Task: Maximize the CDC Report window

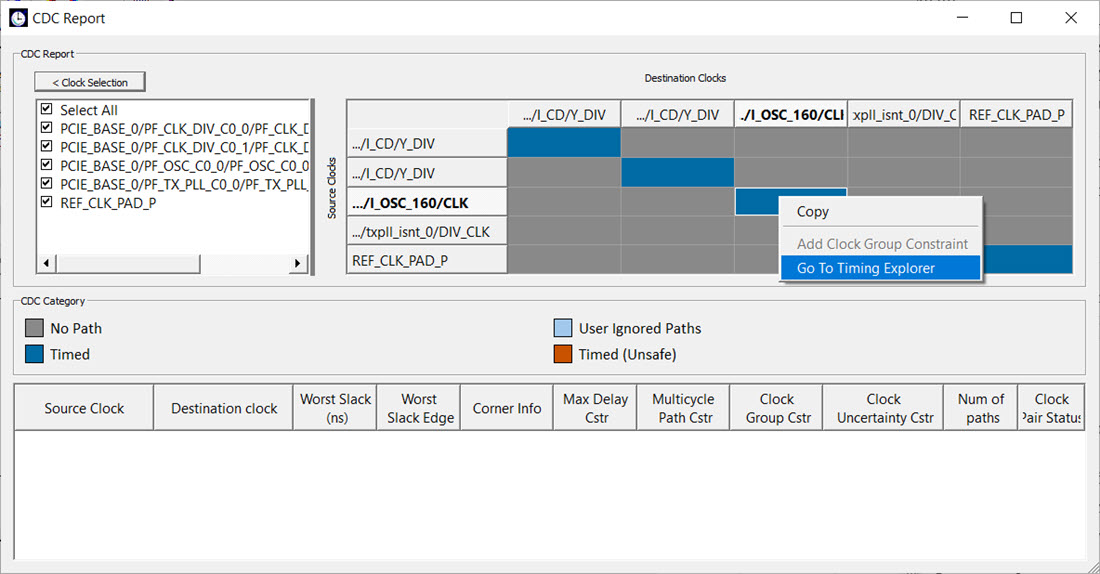Action: click(x=1016, y=18)
